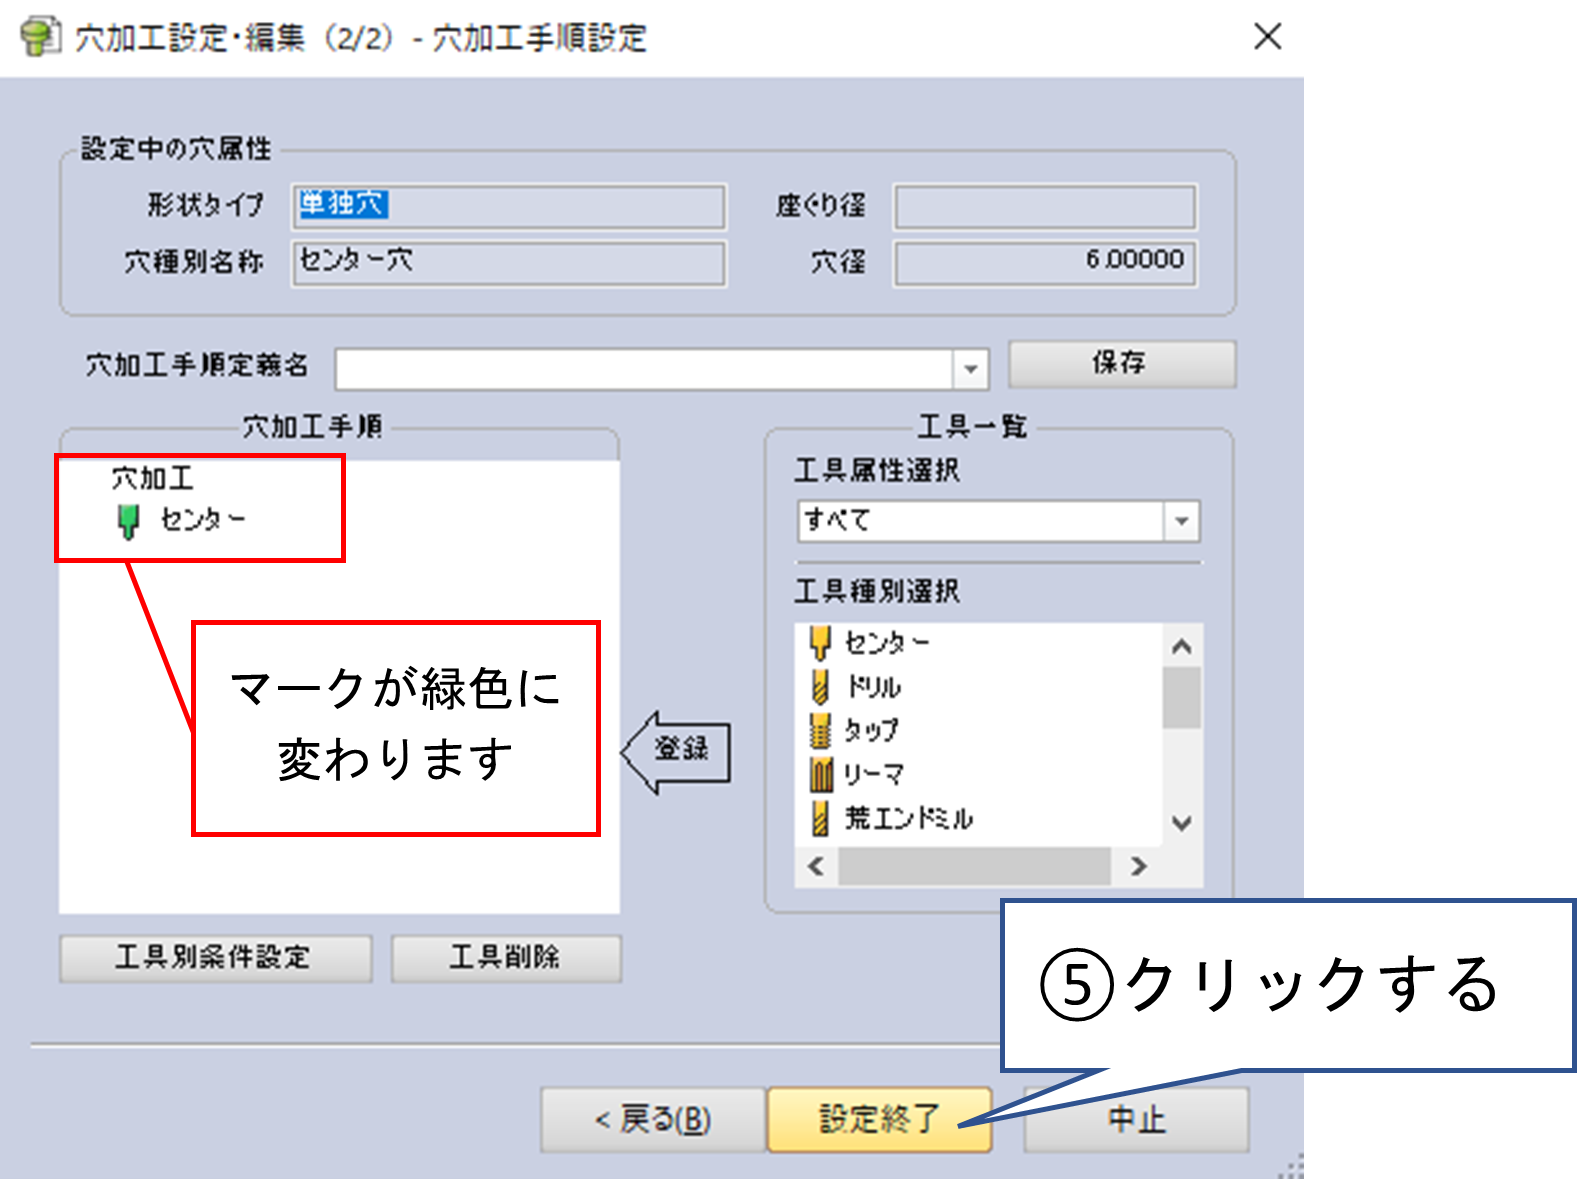Click the 工具別条件設定 button
Viewport: 1577px width, 1179px height.
pos(215,958)
